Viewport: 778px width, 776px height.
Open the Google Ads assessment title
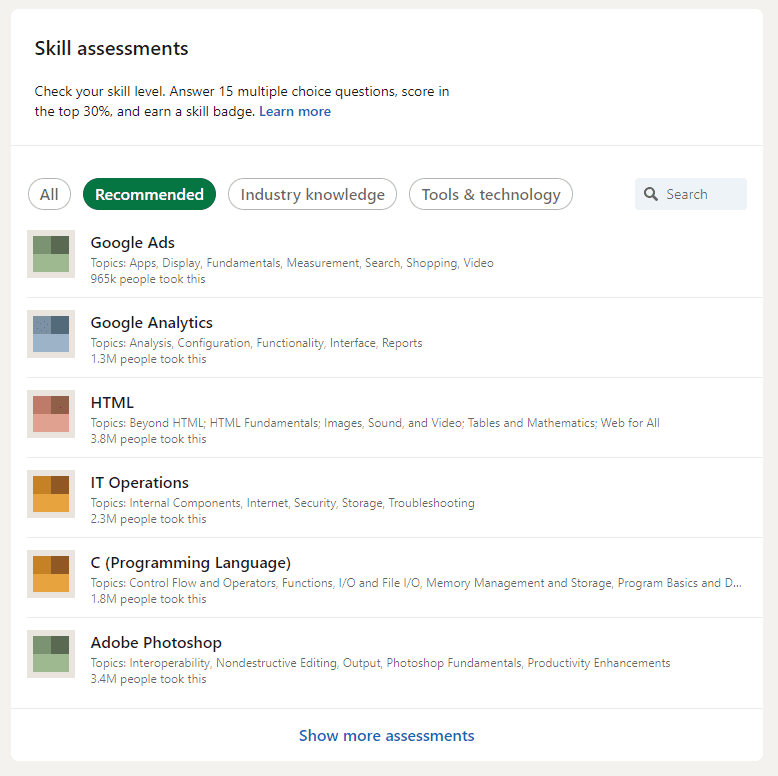[132, 243]
